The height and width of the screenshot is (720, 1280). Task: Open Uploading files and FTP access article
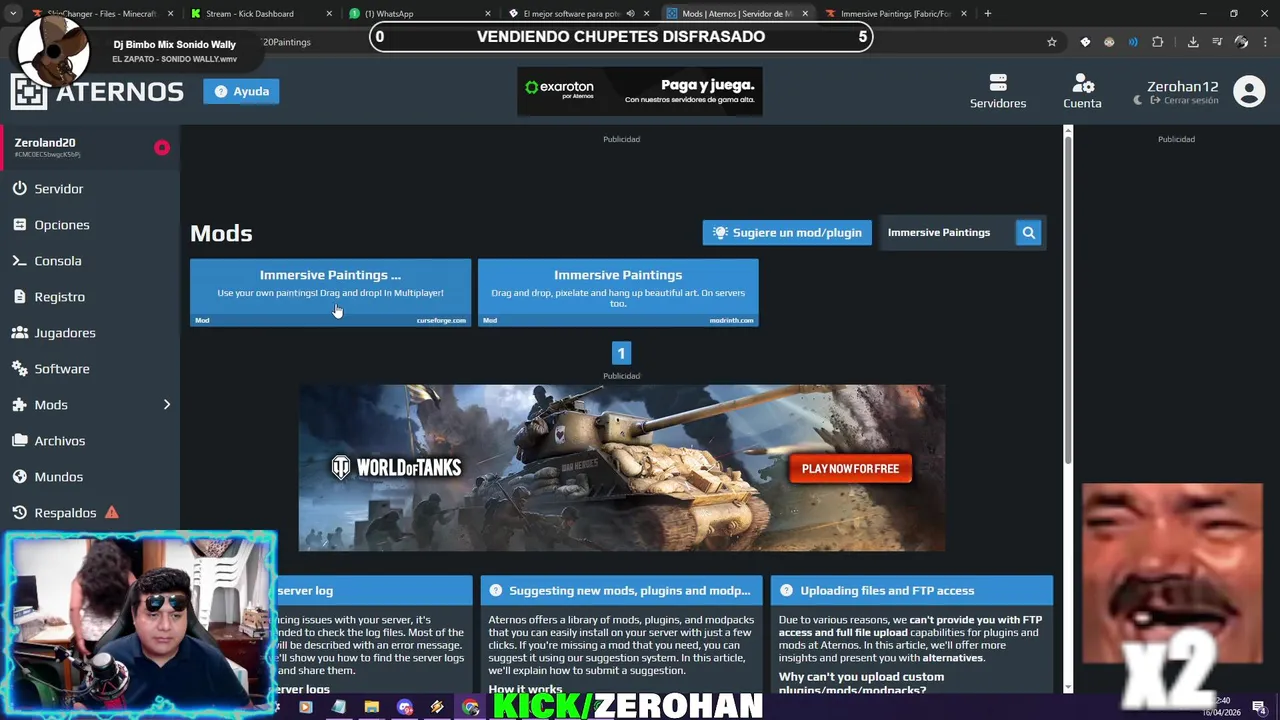(x=911, y=590)
